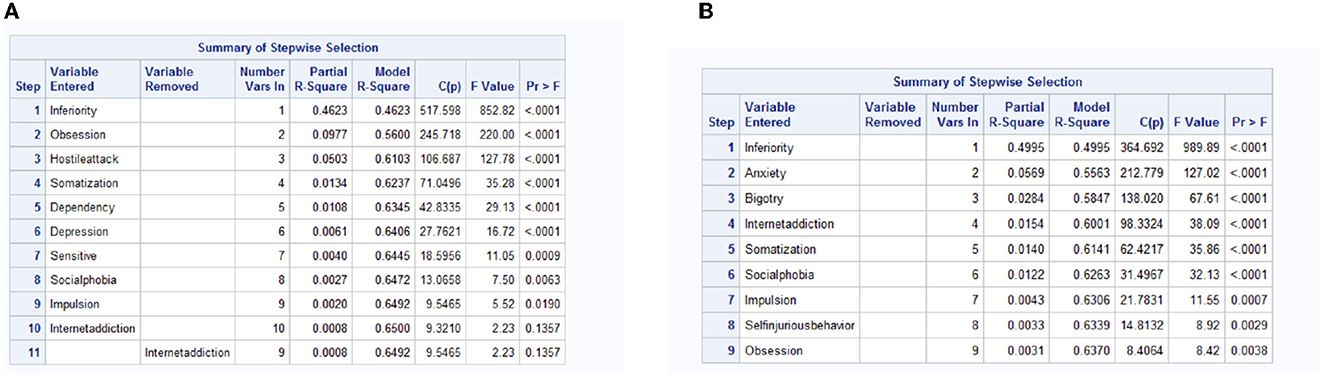Click the Variable Removed header in table A
Viewport: 1325px width, 378px height.
click(172, 79)
